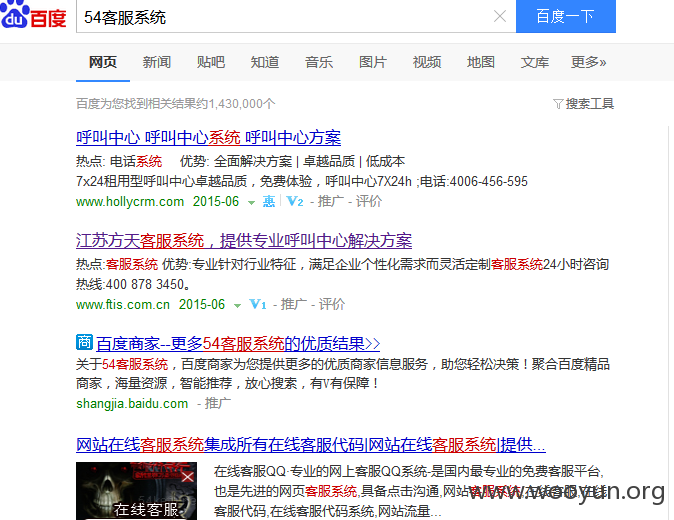674x520 pixels.
Task: Visit www.ftis.com.cn green URL
Action: tap(123, 305)
